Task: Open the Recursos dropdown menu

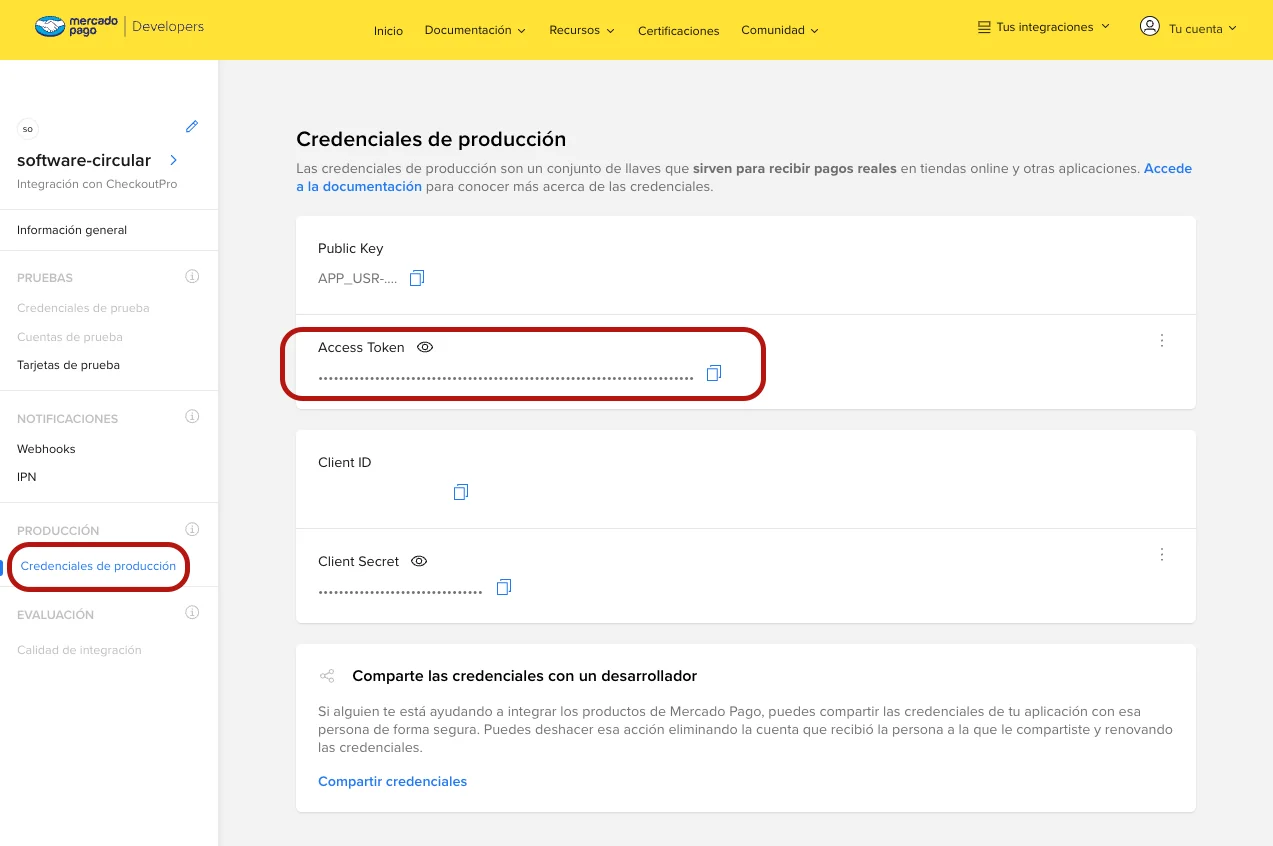Action: pos(582,30)
